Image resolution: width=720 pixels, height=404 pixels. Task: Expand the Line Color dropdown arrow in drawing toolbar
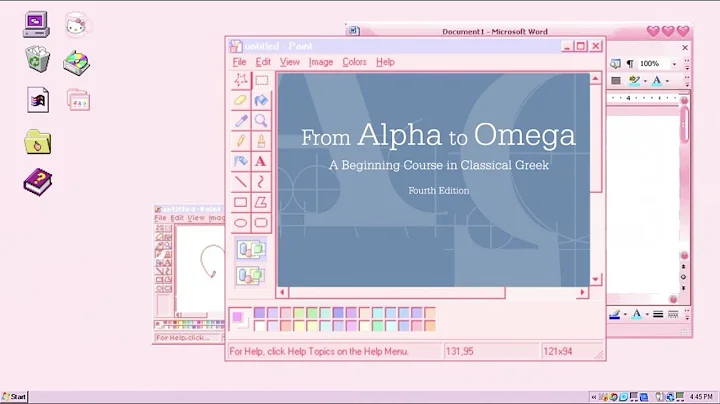[625, 314]
